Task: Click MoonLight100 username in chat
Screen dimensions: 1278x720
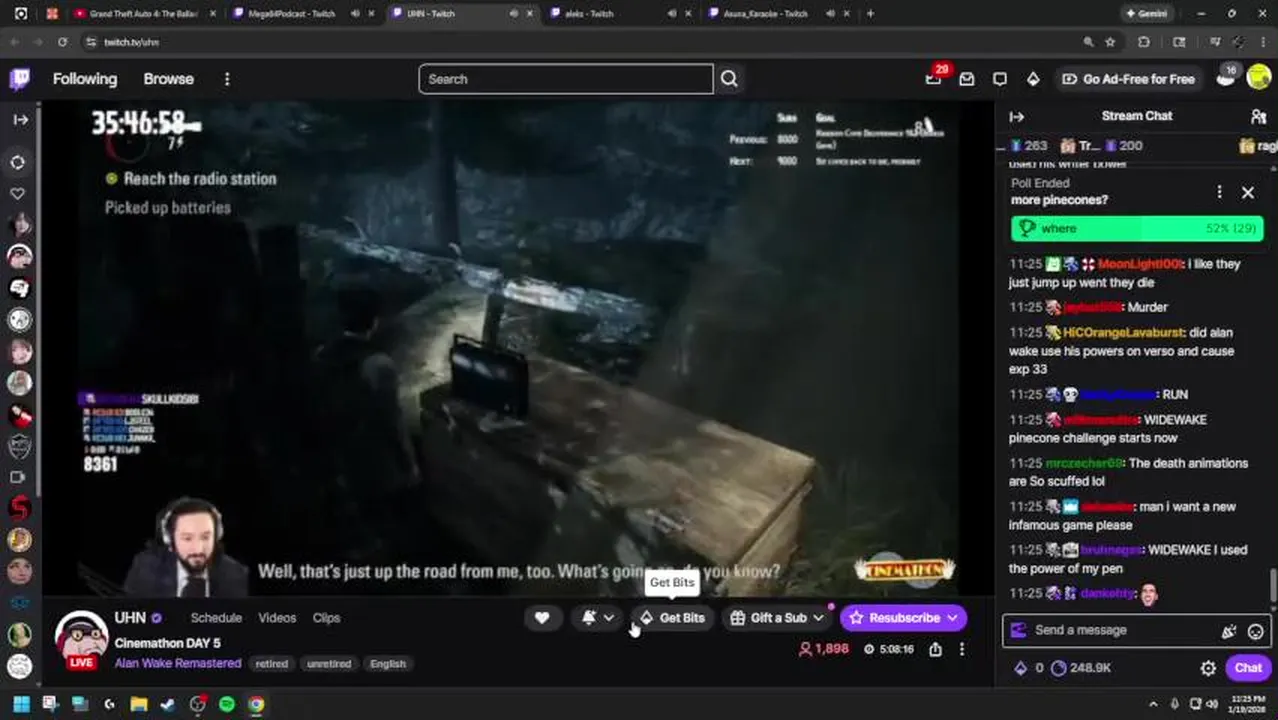Action: pos(1139,264)
